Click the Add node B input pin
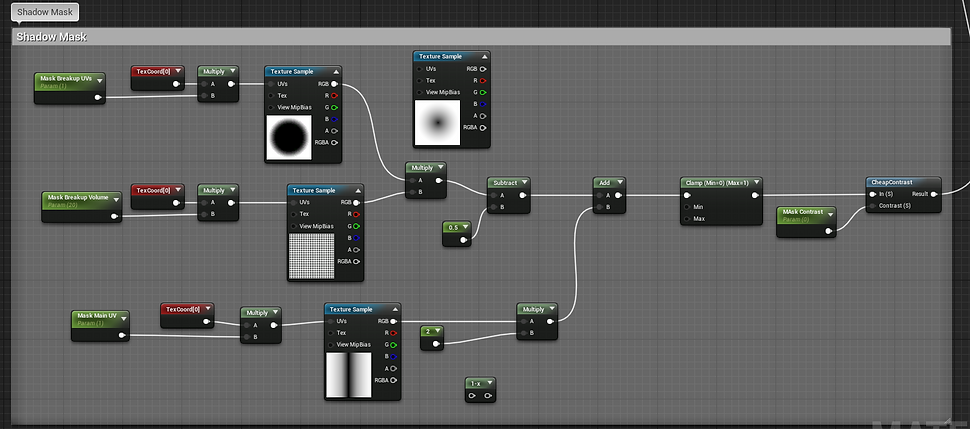This screenshot has width=970, height=429. (600, 207)
